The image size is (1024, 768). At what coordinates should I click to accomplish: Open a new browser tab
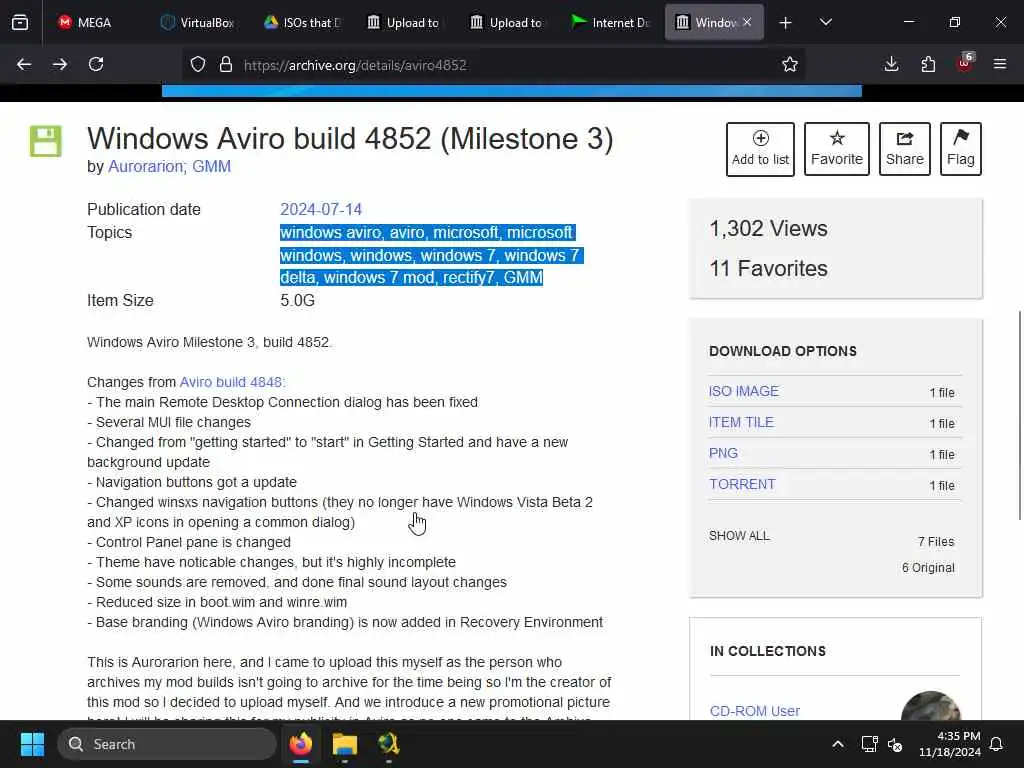(786, 23)
